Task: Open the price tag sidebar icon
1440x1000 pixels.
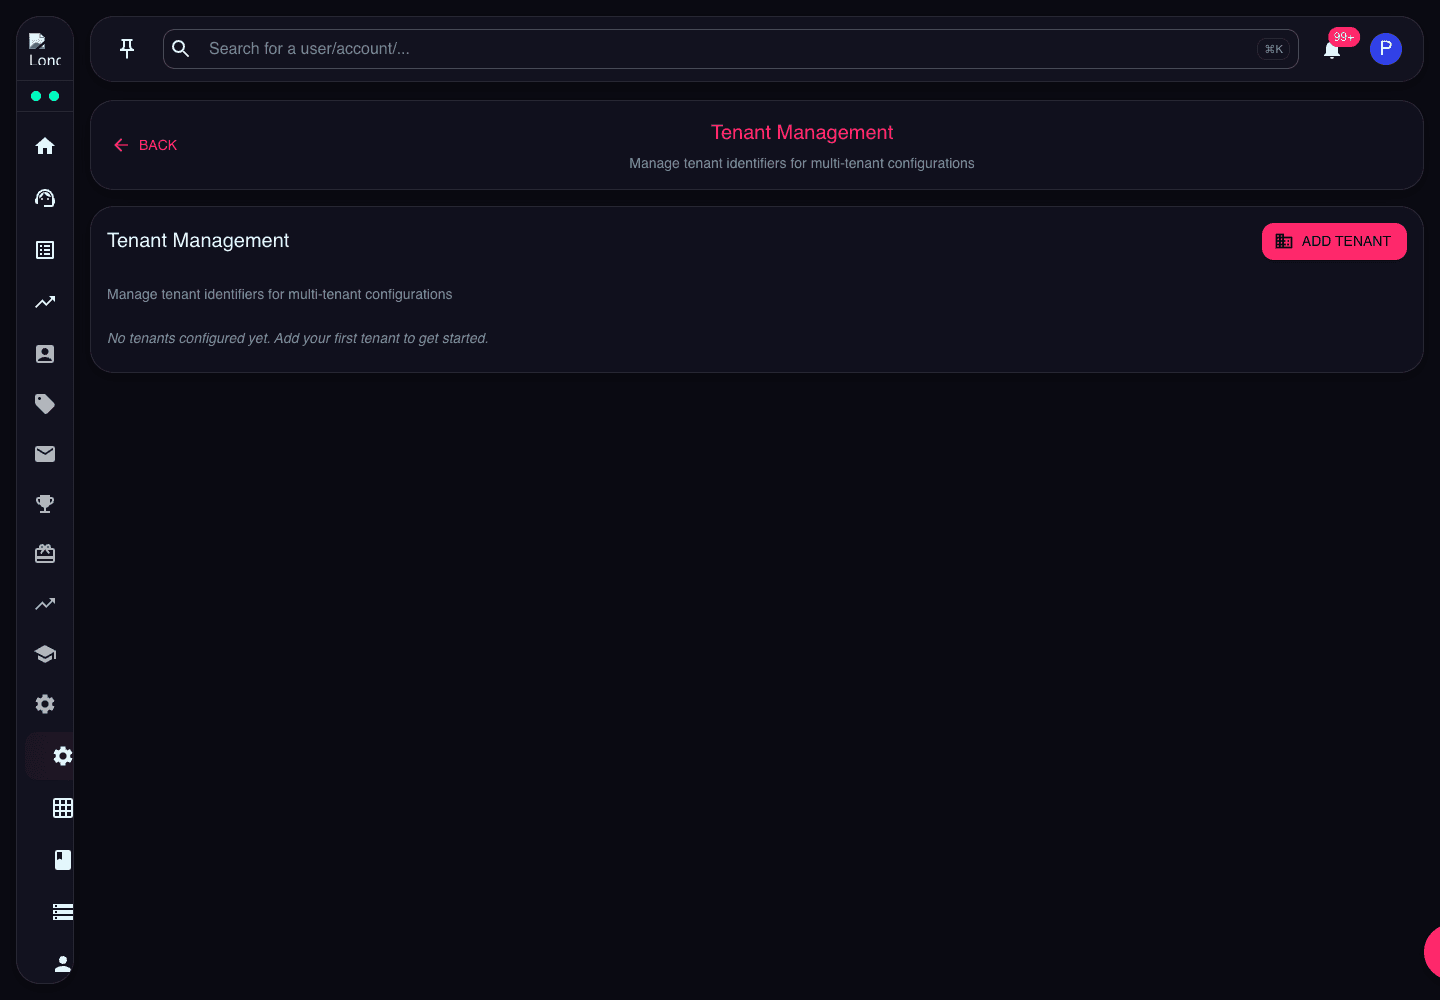Action: click(x=45, y=404)
